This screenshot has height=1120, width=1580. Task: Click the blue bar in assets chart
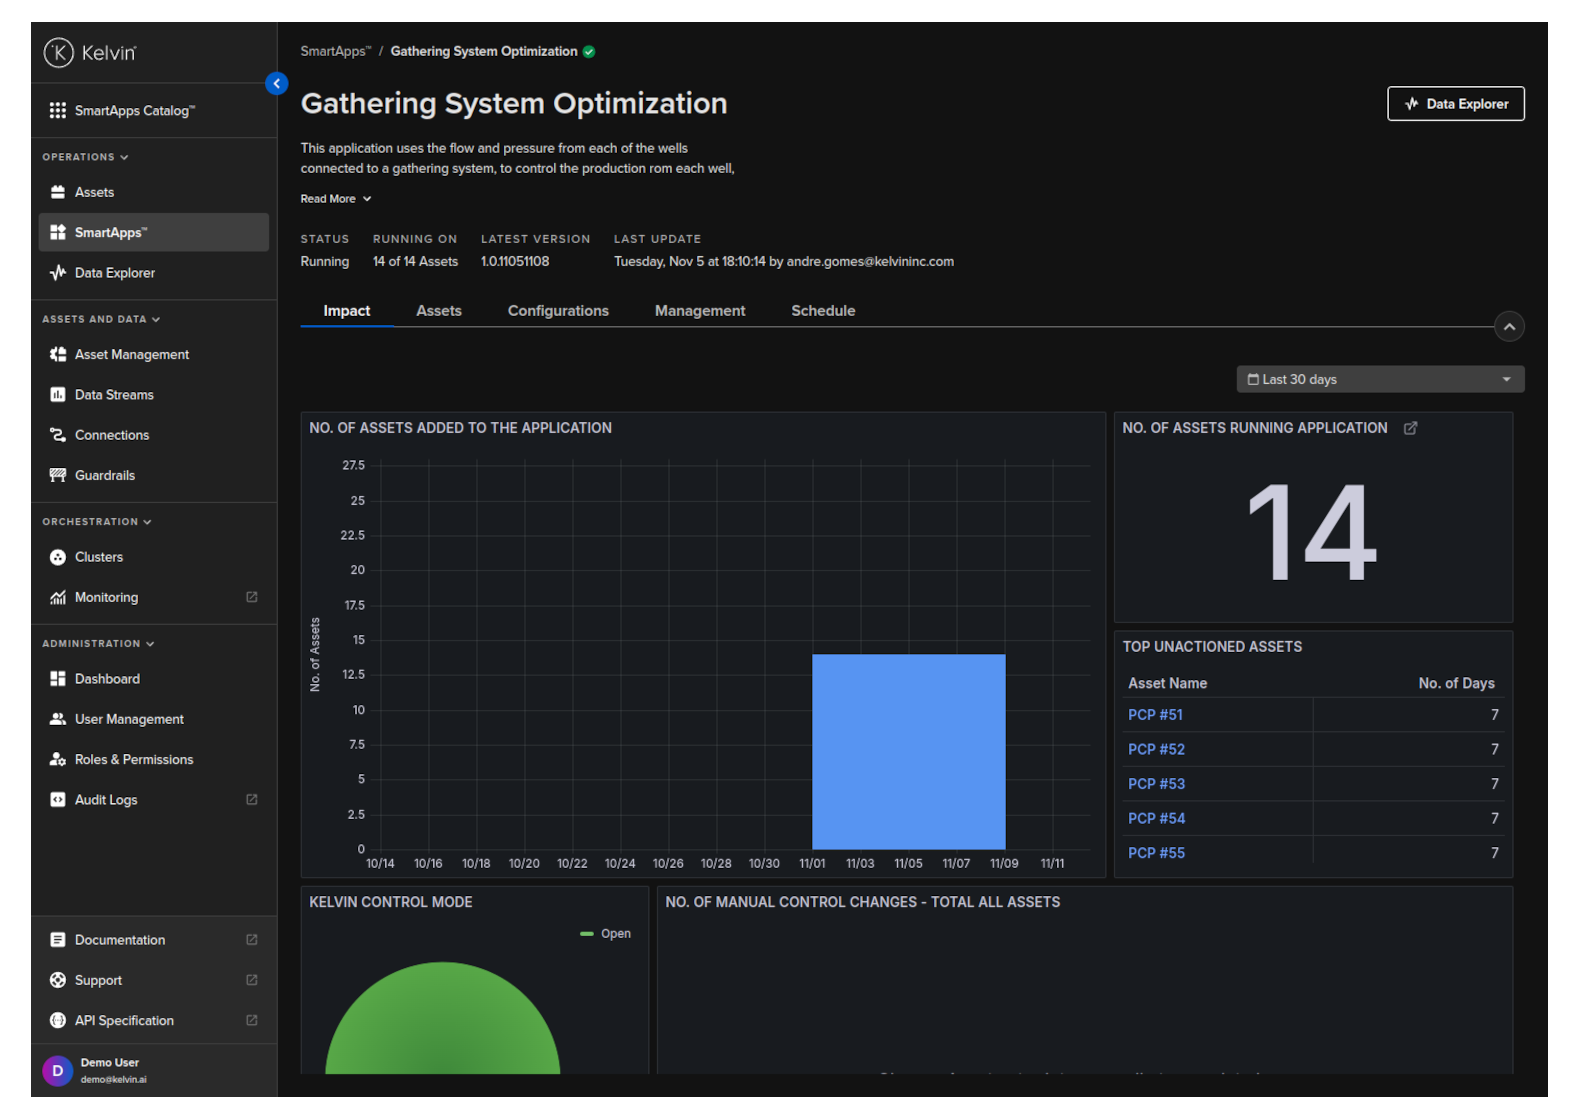[908, 751]
